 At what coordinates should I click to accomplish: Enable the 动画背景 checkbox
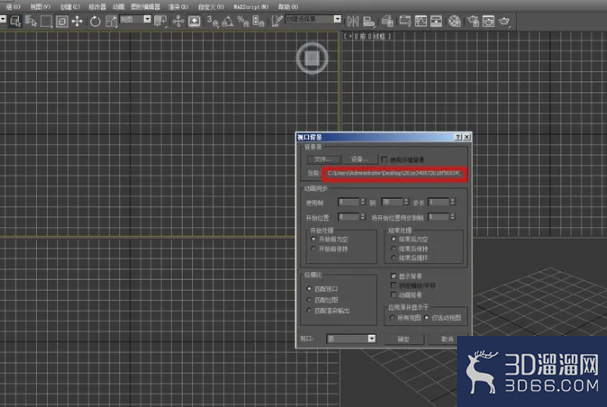point(394,295)
